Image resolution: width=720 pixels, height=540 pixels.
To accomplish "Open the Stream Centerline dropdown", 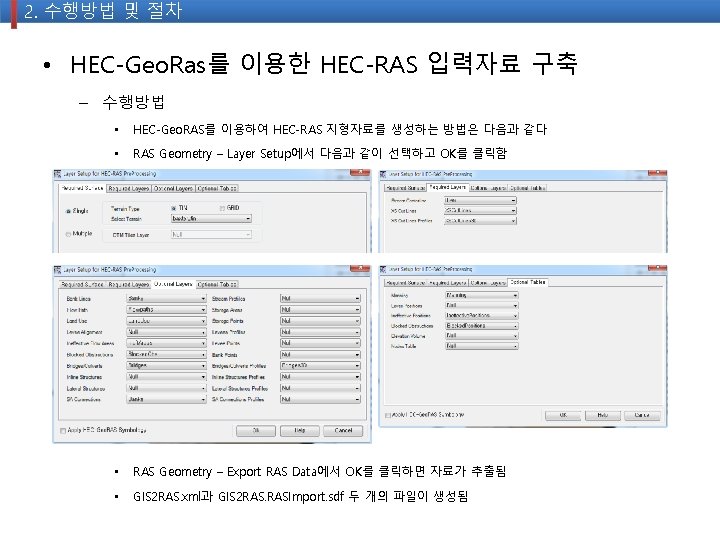I will click(x=480, y=200).
